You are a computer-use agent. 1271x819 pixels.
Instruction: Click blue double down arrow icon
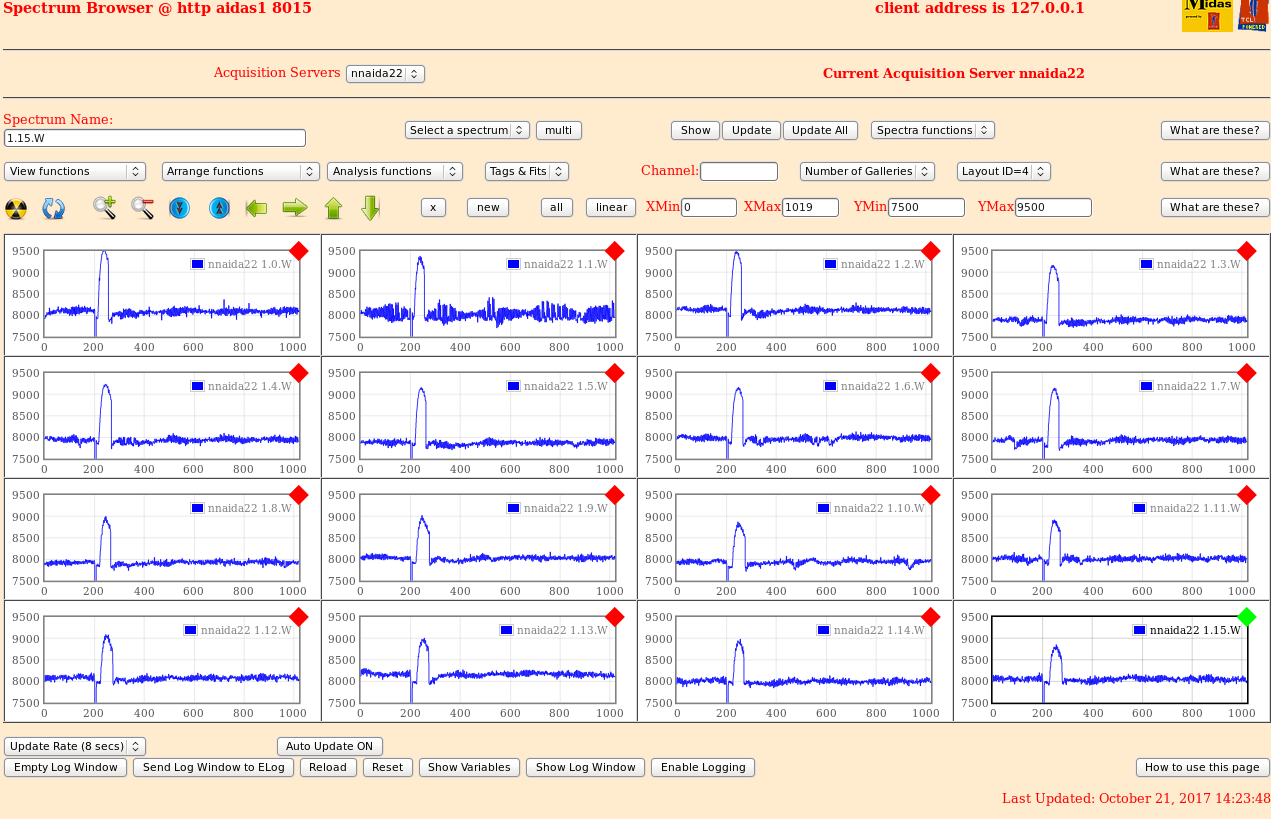(179, 208)
